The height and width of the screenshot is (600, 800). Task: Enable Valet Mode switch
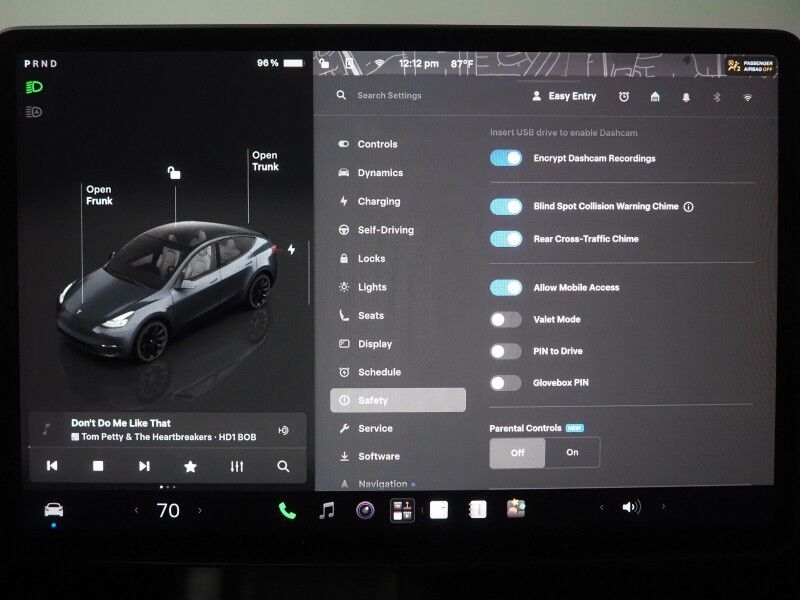click(506, 319)
